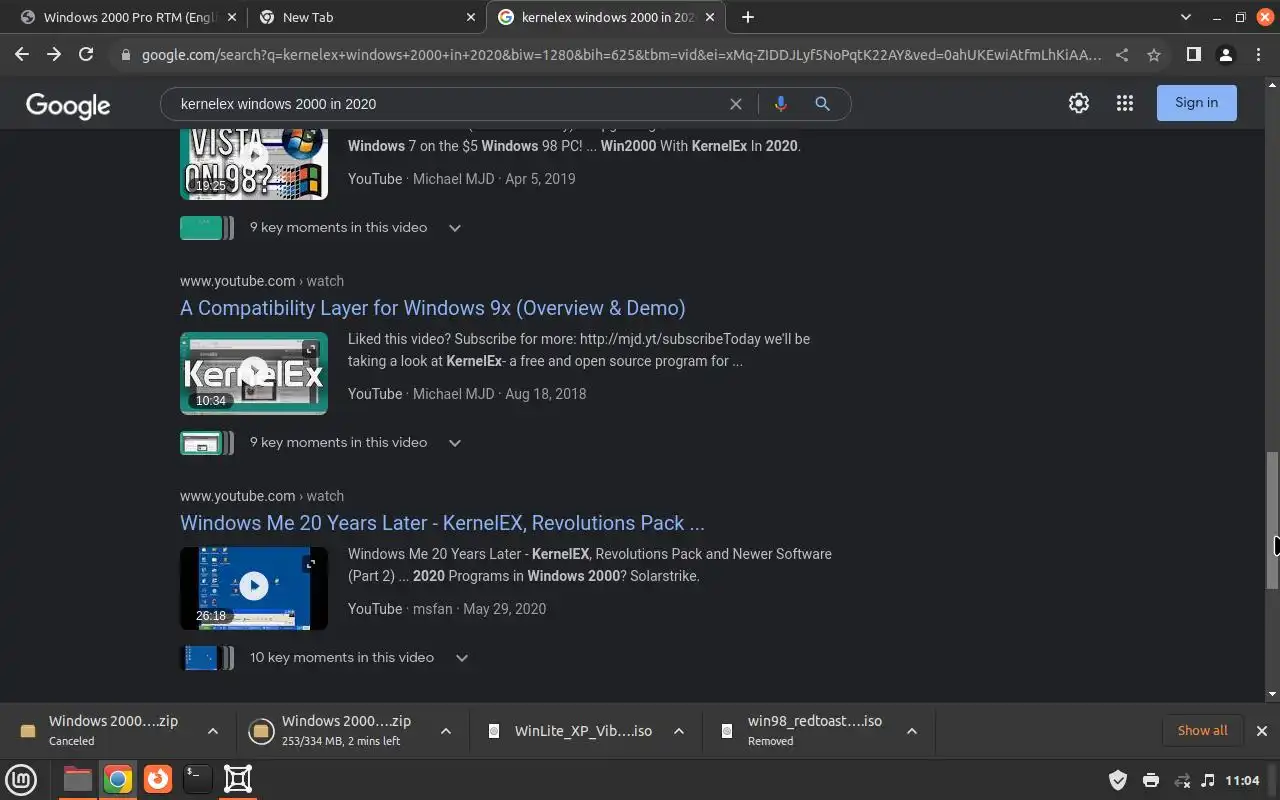Screen dimensions: 1280x800
Task: Play the KernelEx 10:34 video thumbnail
Action: click(x=254, y=373)
